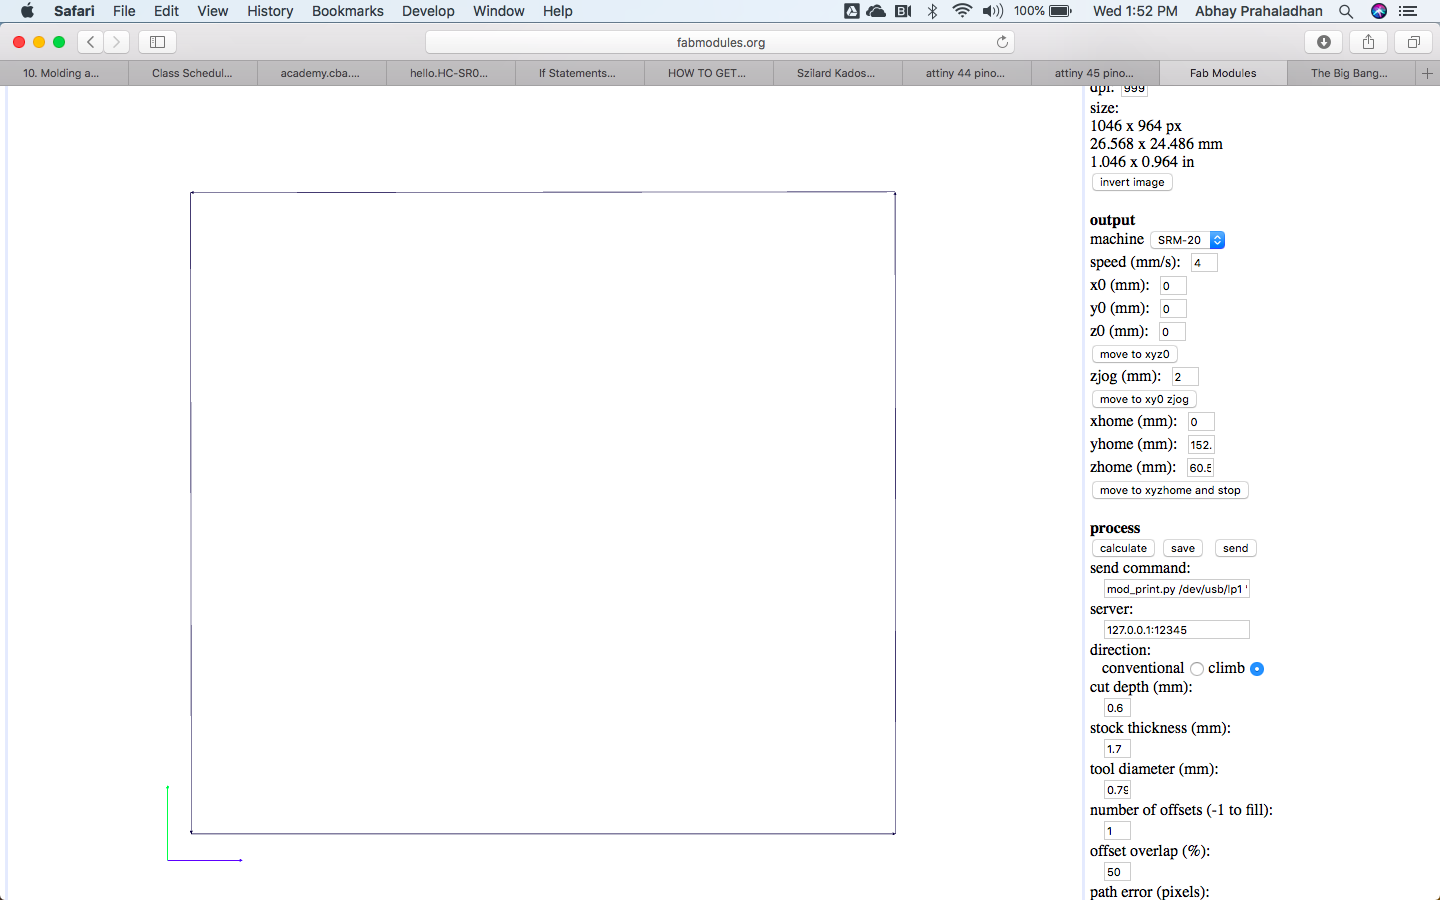Open the Edit menu
Image resolution: width=1440 pixels, height=900 pixels.
[x=166, y=11]
